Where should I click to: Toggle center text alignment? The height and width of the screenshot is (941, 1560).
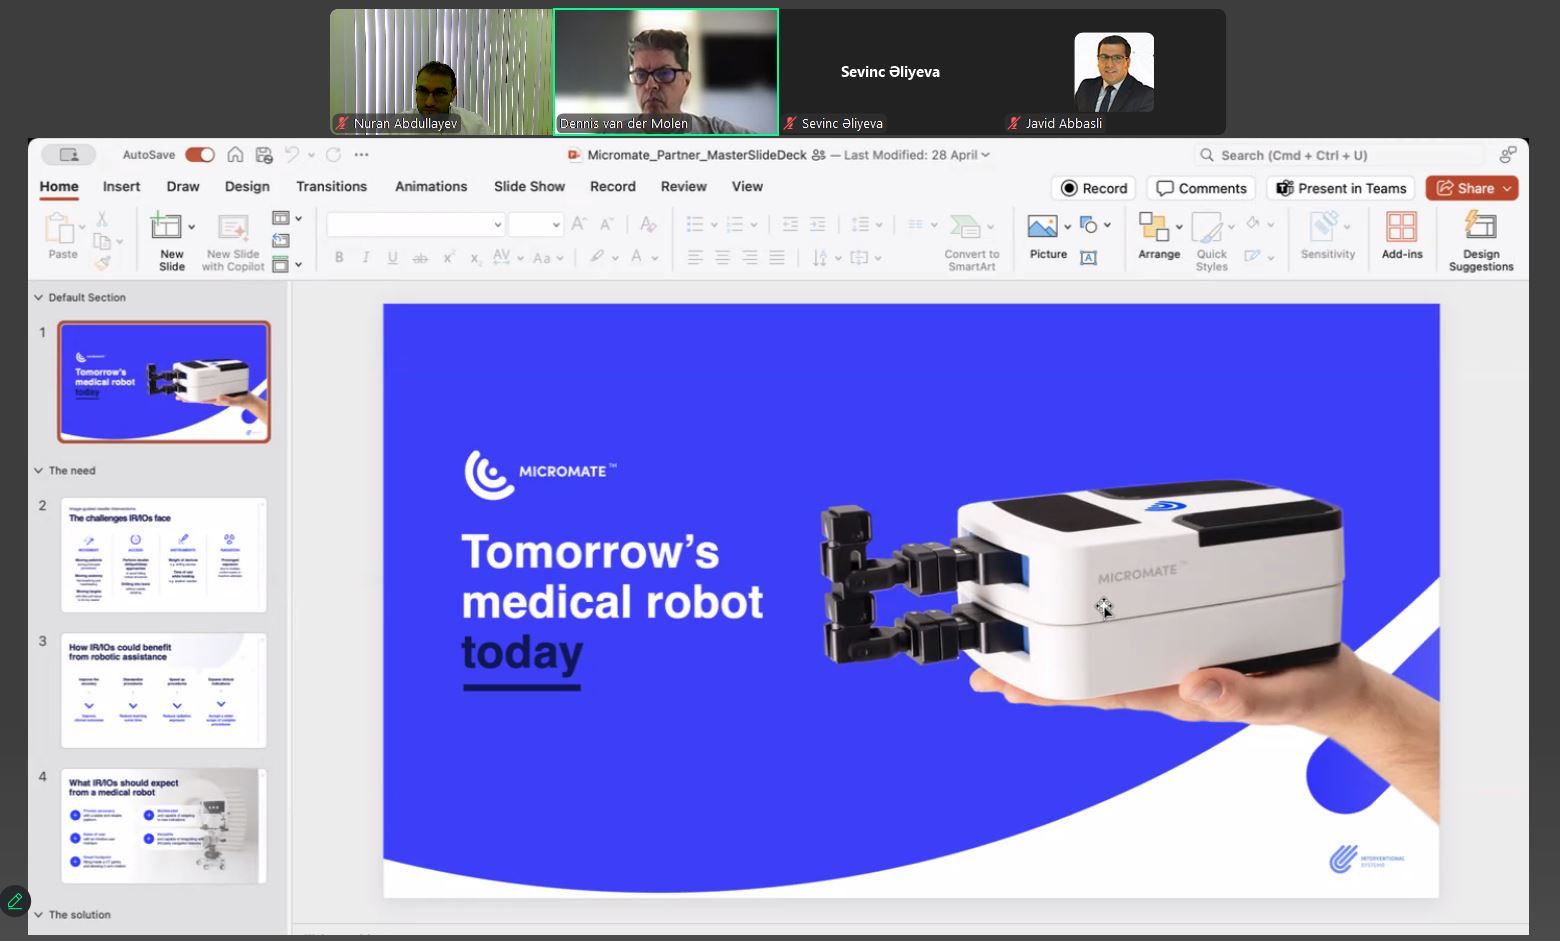pyautogui.click(x=722, y=258)
